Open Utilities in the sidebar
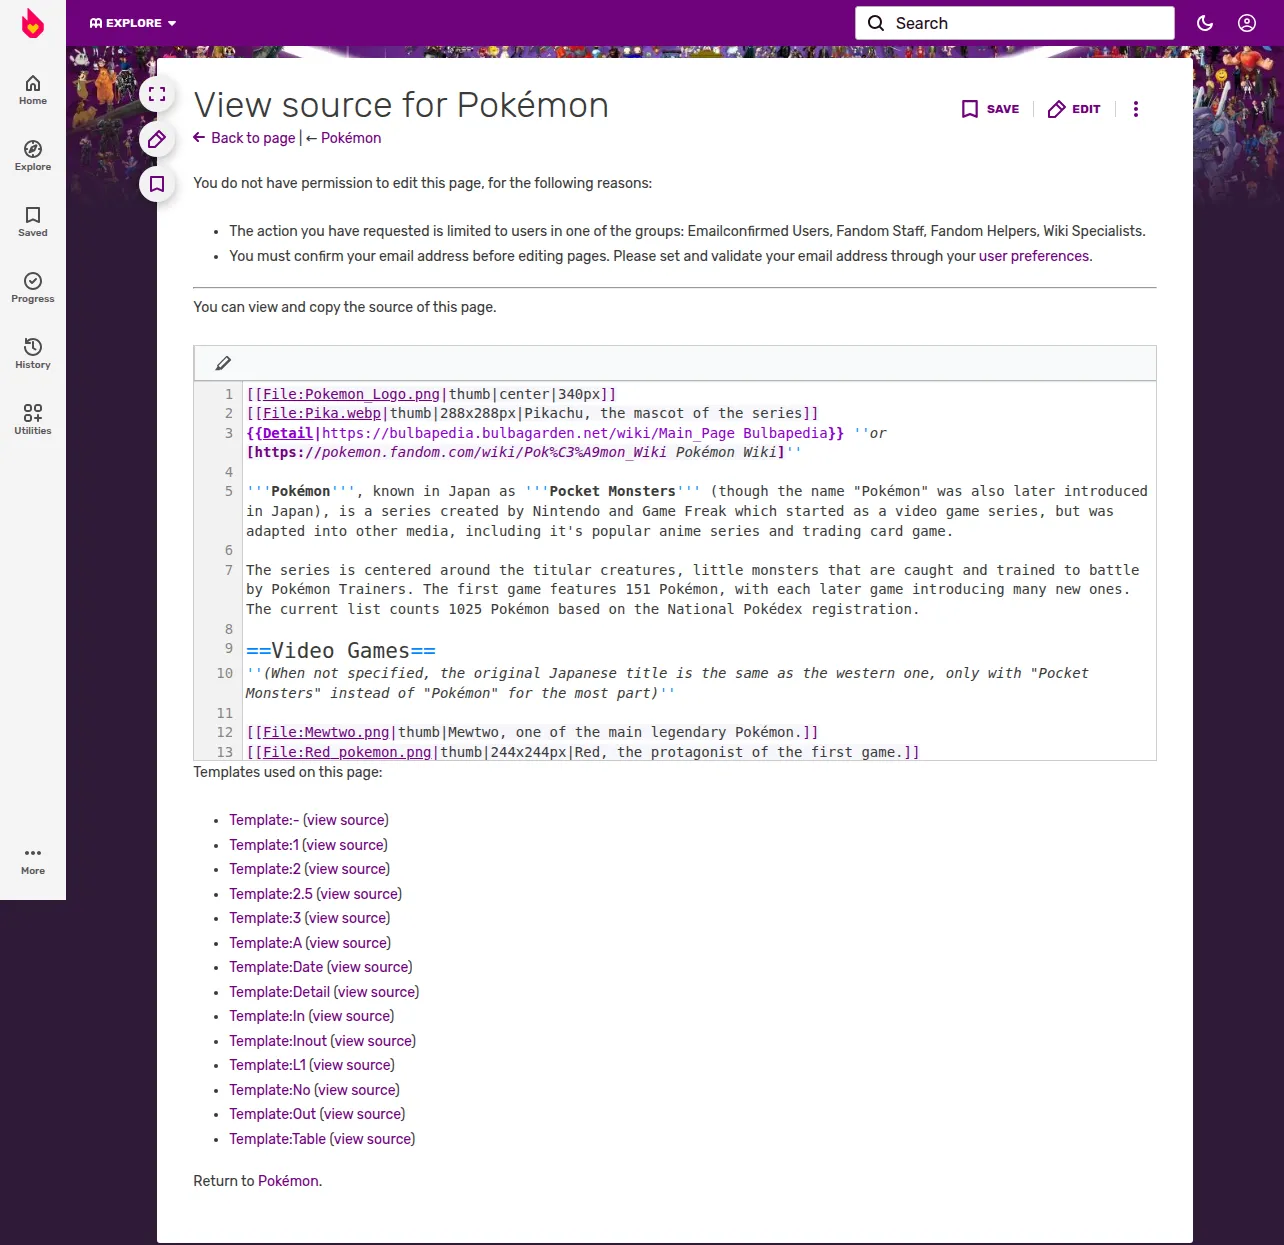This screenshot has width=1284, height=1245. (33, 420)
